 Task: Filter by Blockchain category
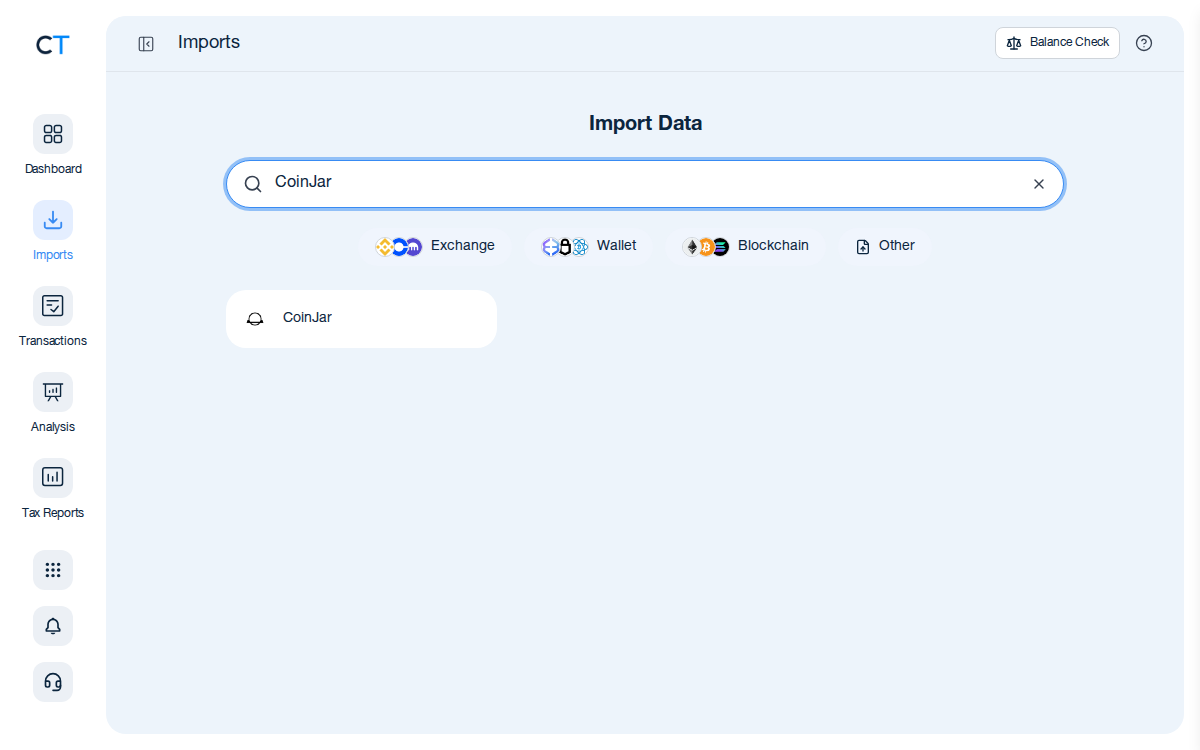(x=746, y=246)
